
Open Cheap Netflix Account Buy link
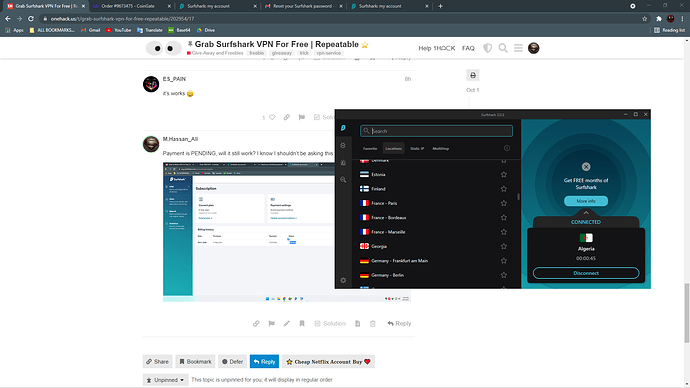click(328, 362)
